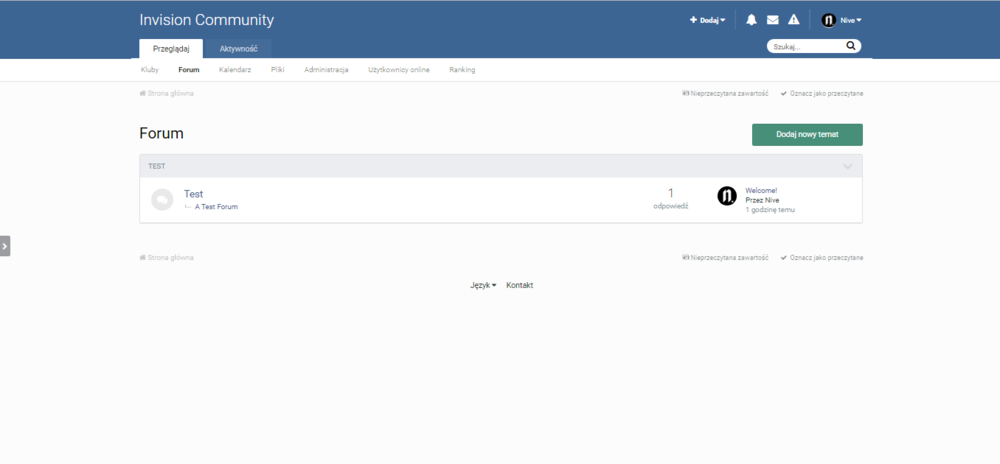Open the notifications bell icon
Screen dimensions: 1000x464
pos(752,20)
